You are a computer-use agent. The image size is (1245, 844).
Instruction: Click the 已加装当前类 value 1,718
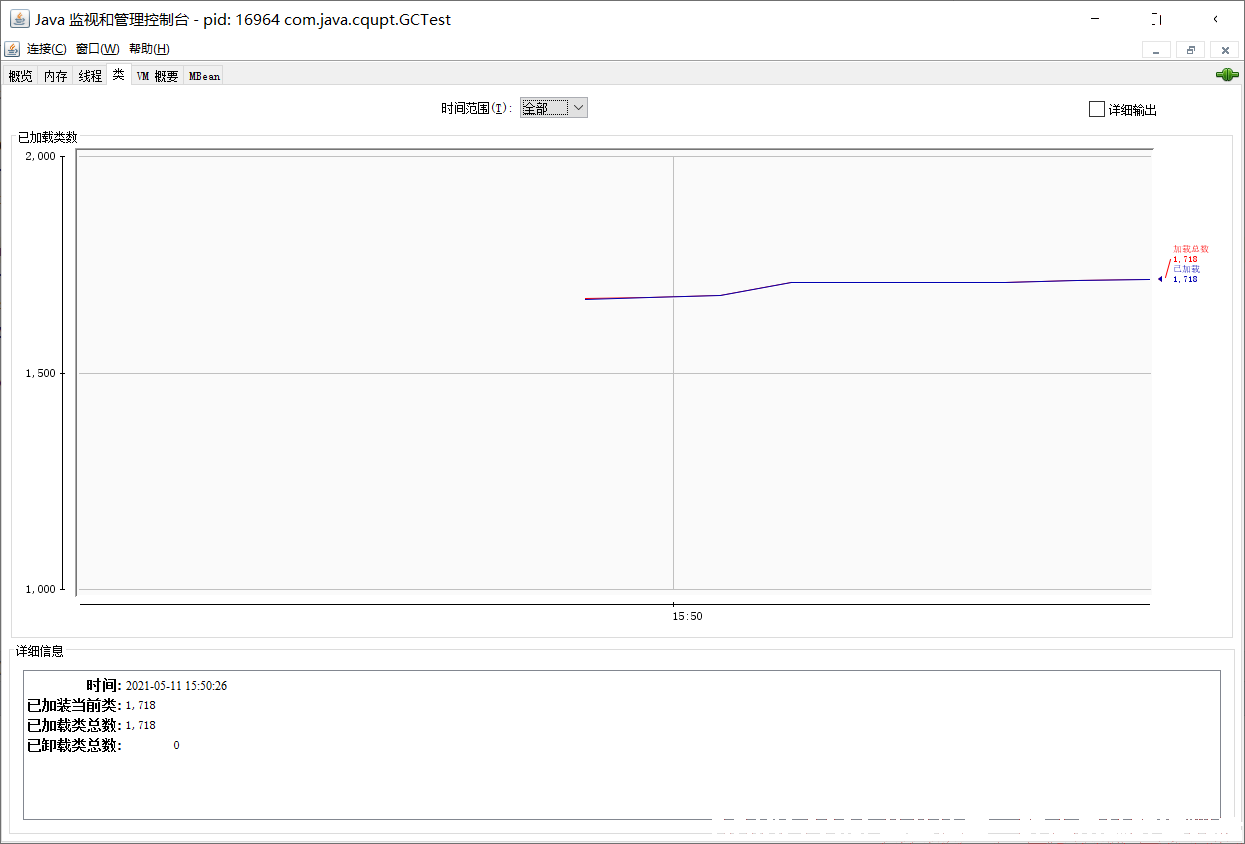point(140,705)
